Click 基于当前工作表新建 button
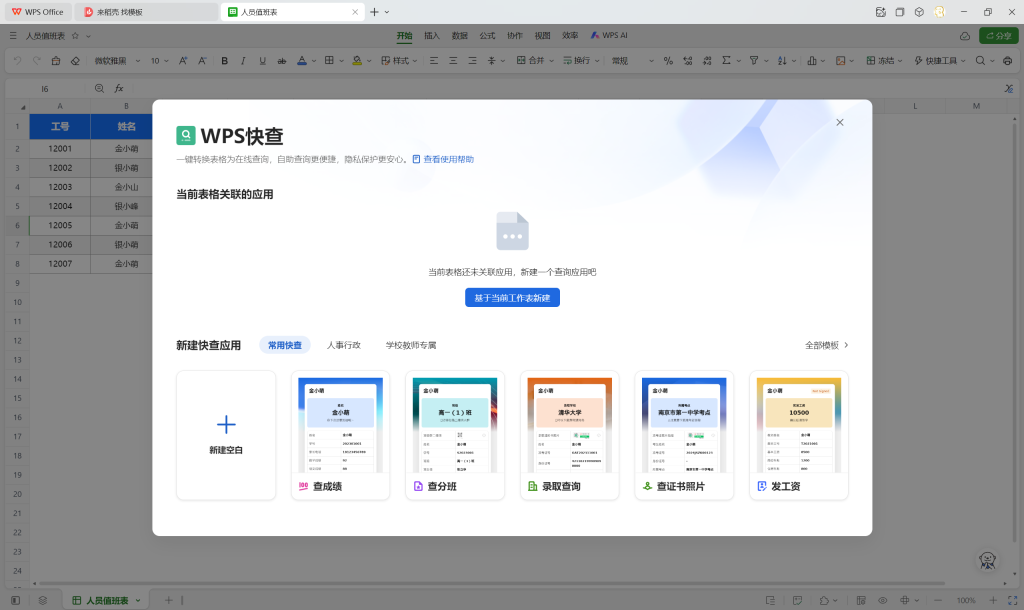The image size is (1024, 610). 512,298
